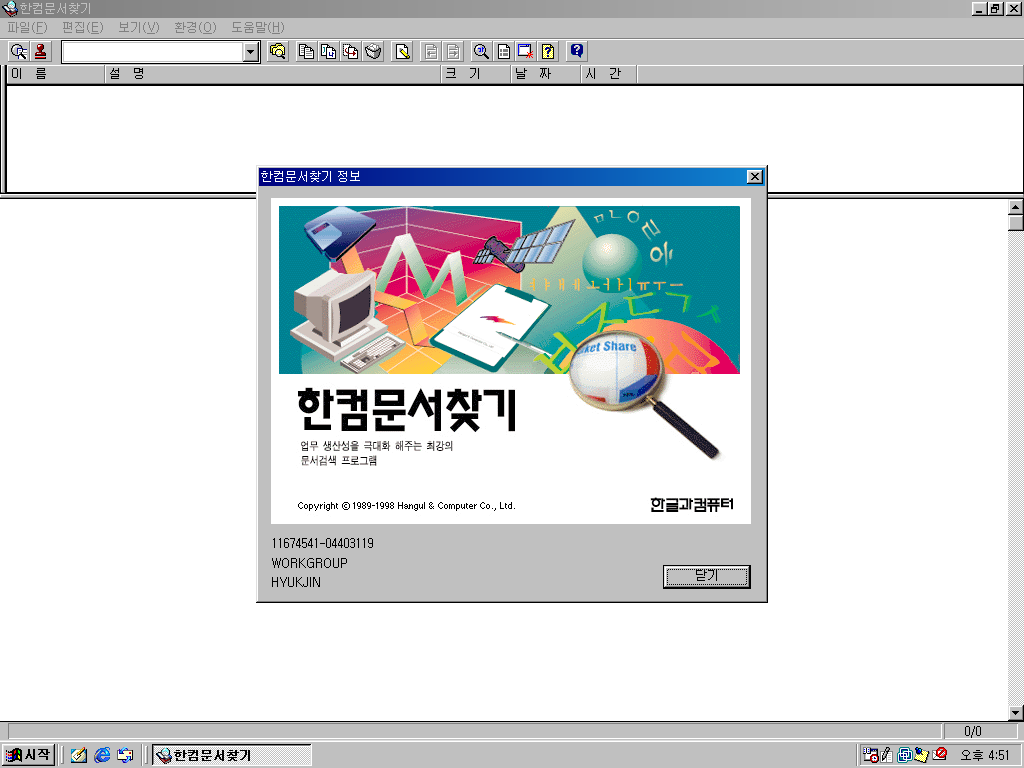Click the dashed box with red arrow icon
This screenshot has width=1024, height=768.
(x=351, y=52)
